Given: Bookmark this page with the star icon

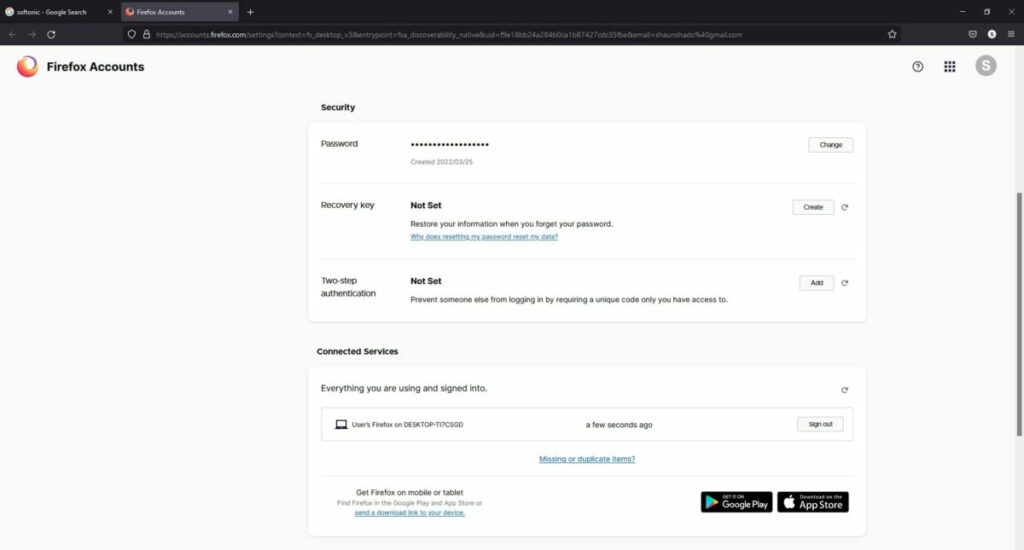Looking at the screenshot, I should tap(892, 34).
